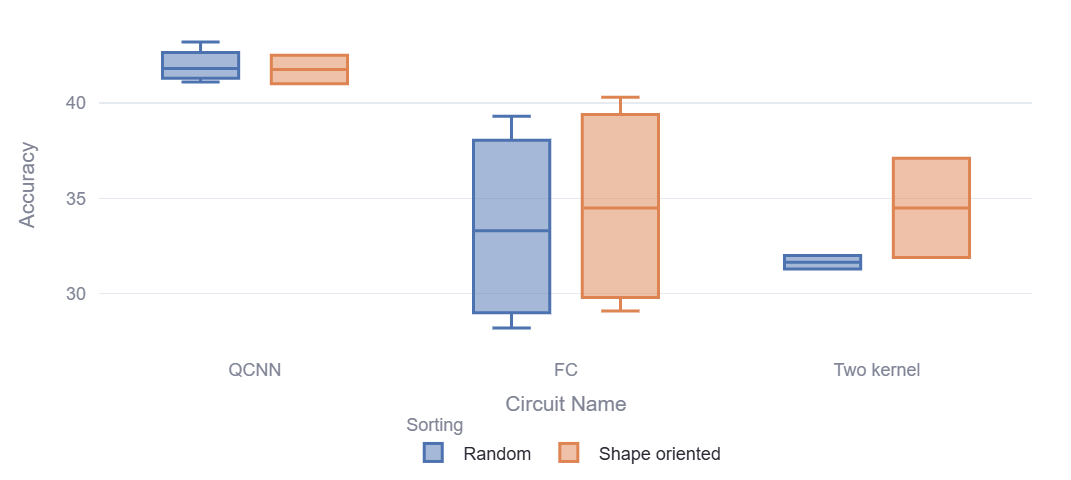Click the Sorting legend title
Viewport: 1071px width, 480px height.
click(x=434, y=425)
